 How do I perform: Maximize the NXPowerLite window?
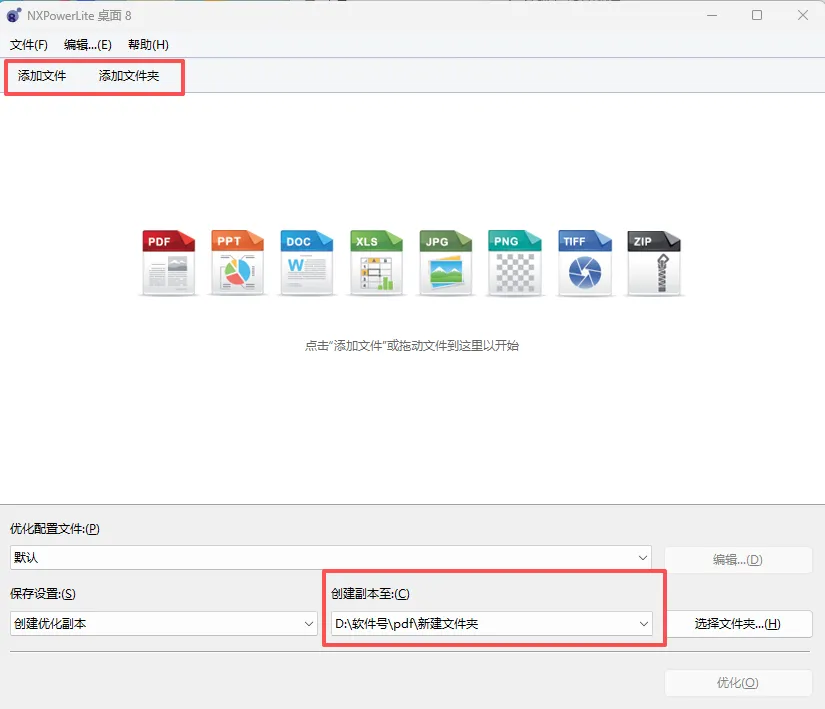click(757, 15)
